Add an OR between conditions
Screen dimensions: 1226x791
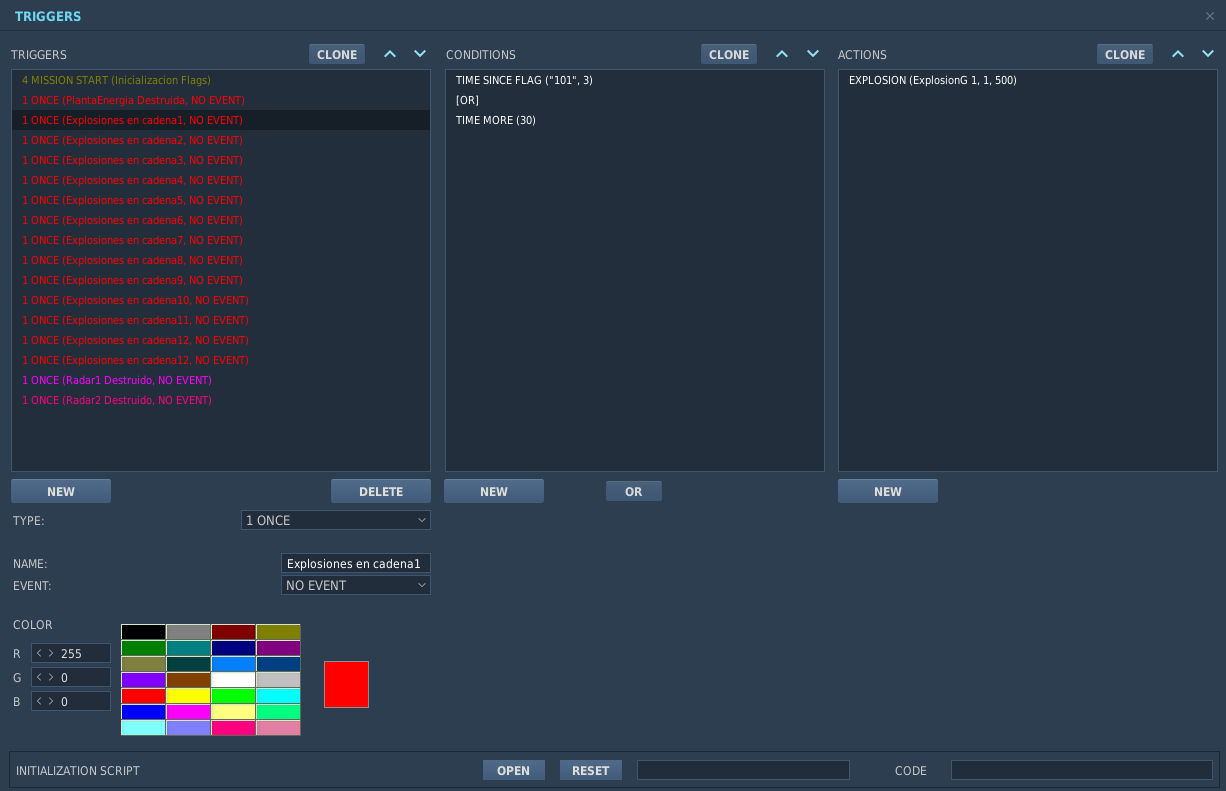(634, 491)
